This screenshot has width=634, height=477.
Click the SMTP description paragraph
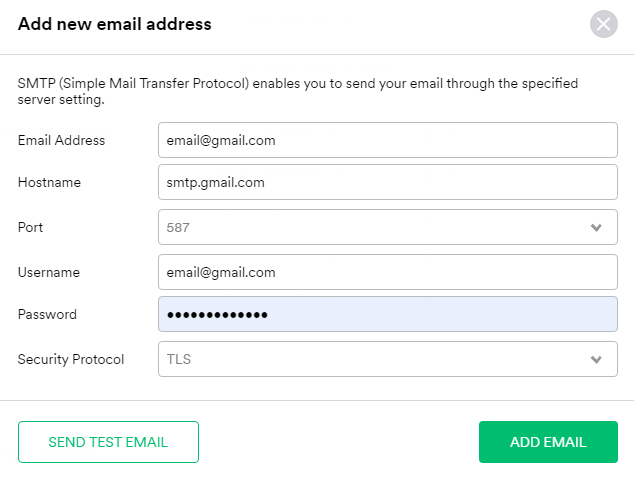pos(297,91)
